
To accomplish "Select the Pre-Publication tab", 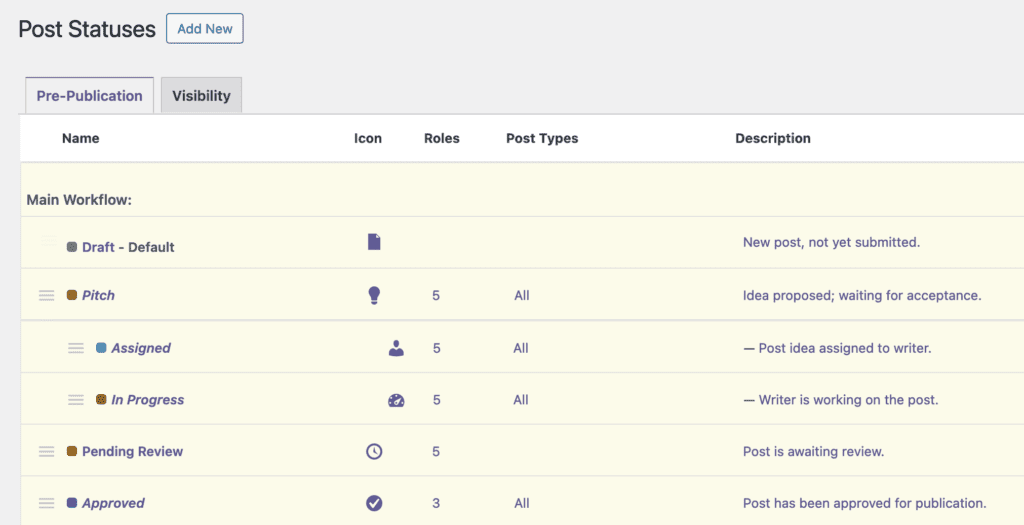I will (x=89, y=96).
